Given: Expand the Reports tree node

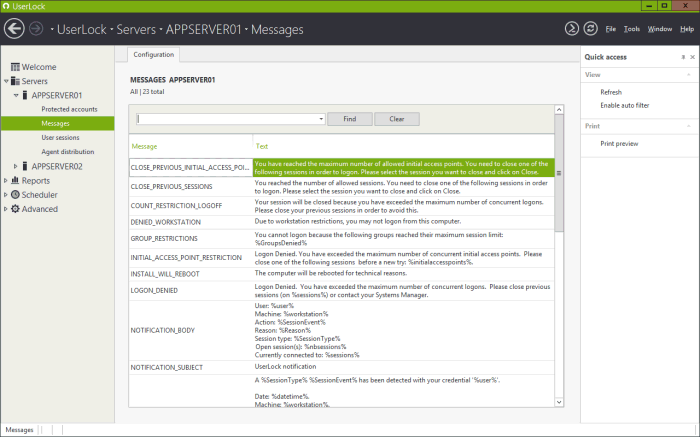Looking at the screenshot, I should tap(6, 180).
